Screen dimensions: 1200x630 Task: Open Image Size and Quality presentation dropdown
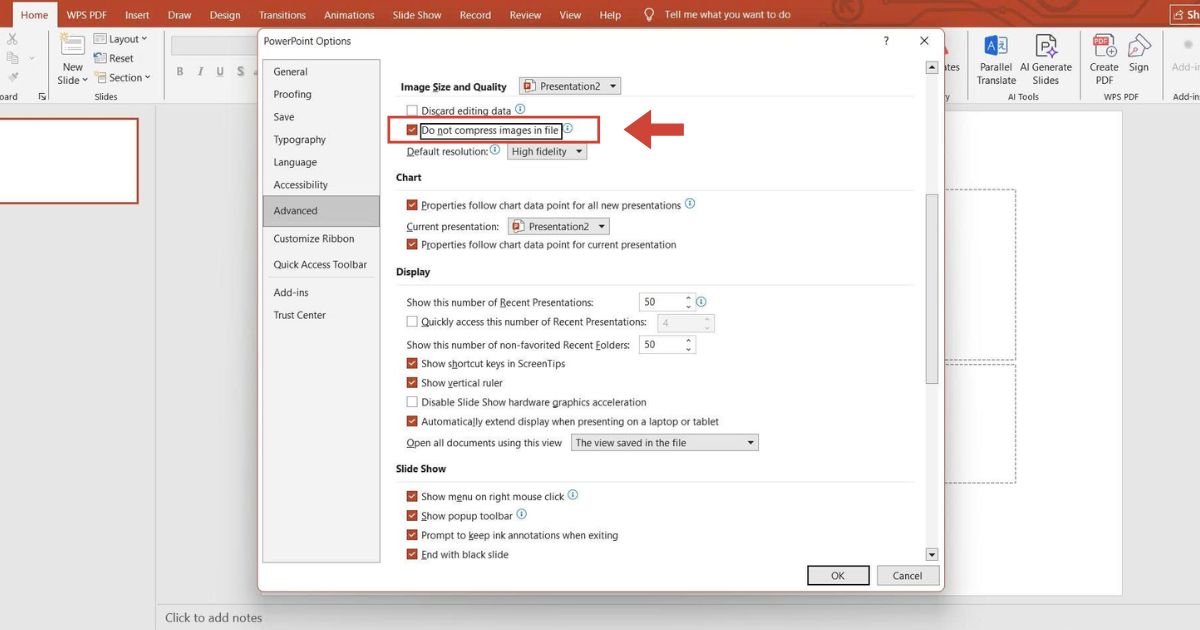point(569,86)
